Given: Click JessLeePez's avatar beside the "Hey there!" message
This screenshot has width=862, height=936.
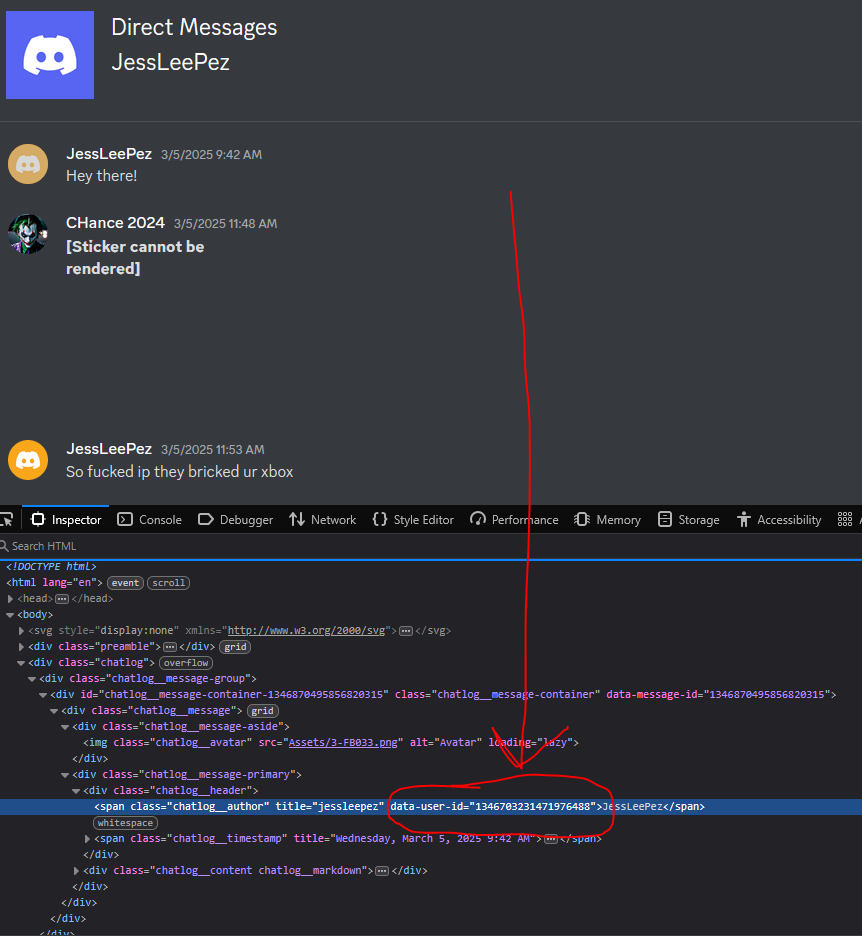Looking at the screenshot, I should coord(28,164).
